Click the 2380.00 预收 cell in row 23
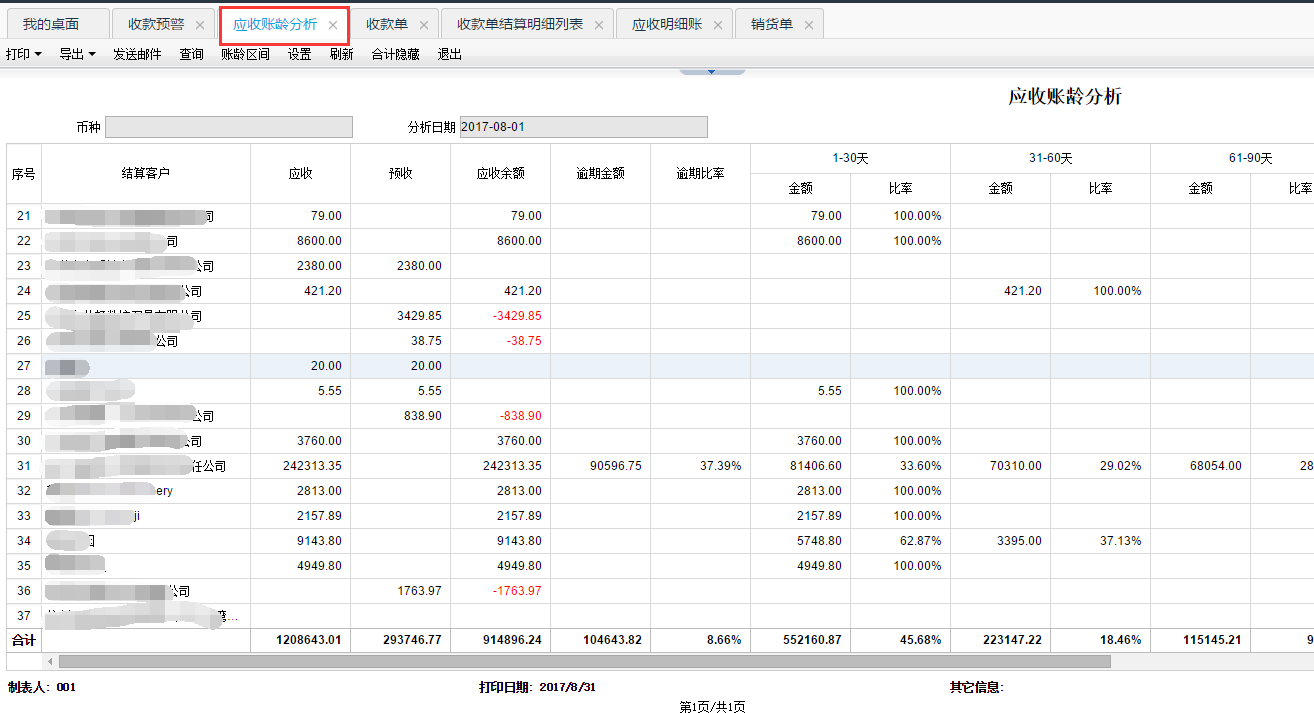 (x=401, y=266)
